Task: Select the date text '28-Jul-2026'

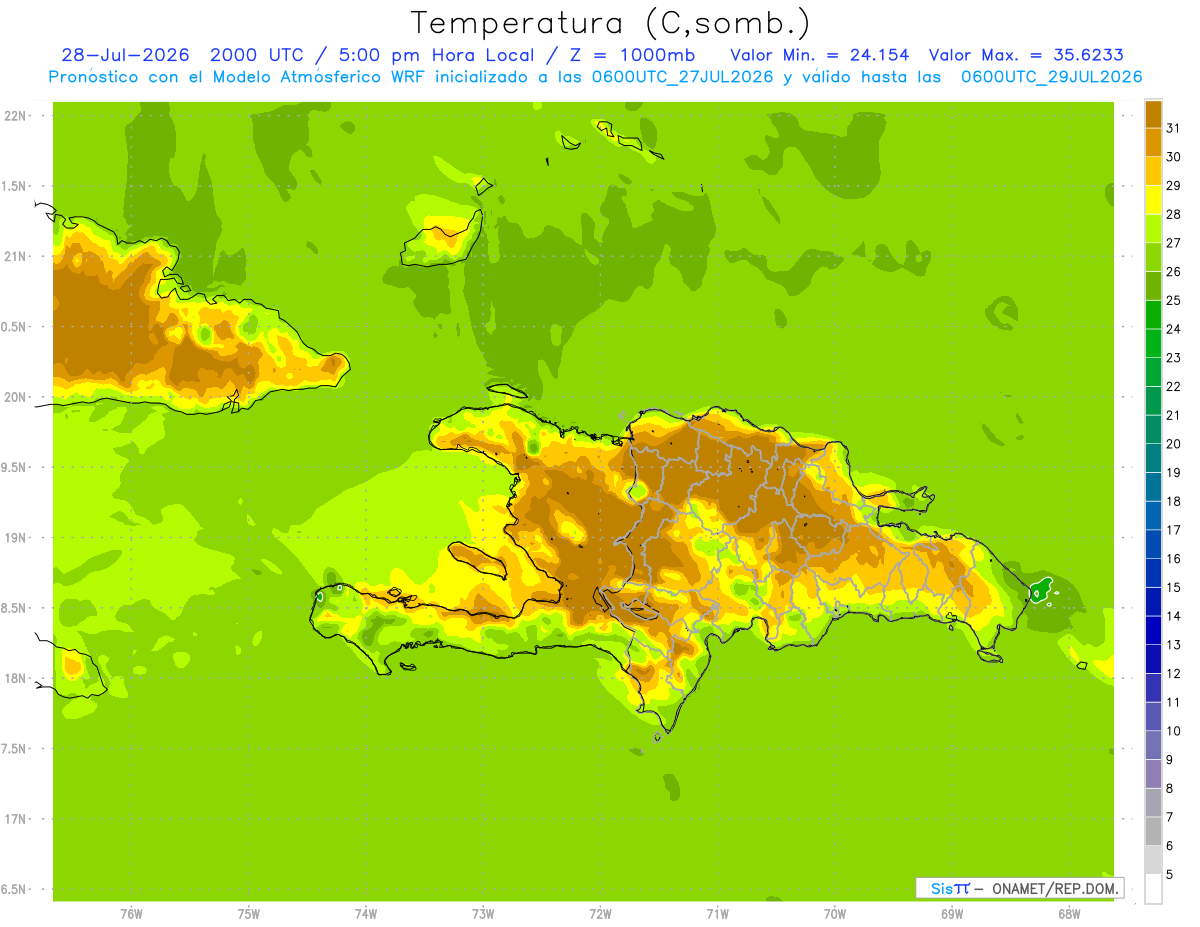Action: [x=125, y=55]
